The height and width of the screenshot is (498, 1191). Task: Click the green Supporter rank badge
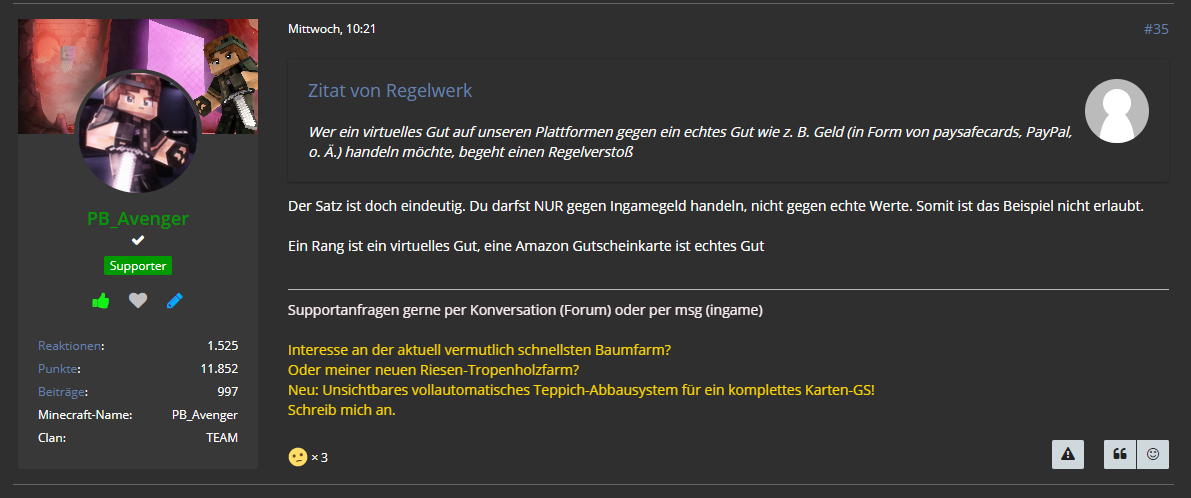tap(138, 266)
